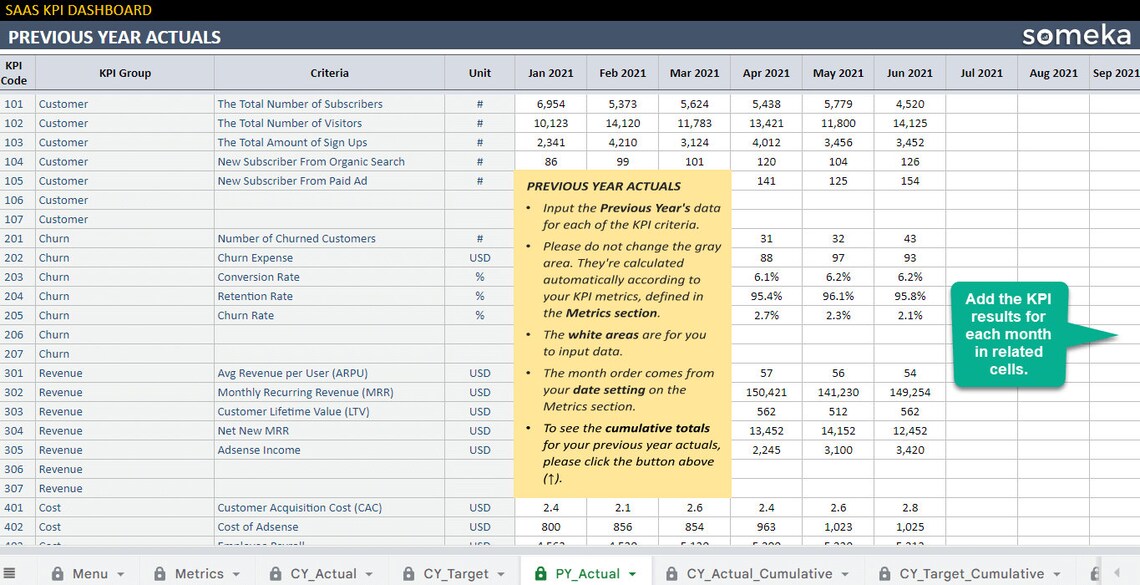Click the lock icon on the CY_Target tab
The width and height of the screenshot is (1140, 585).
point(408,573)
